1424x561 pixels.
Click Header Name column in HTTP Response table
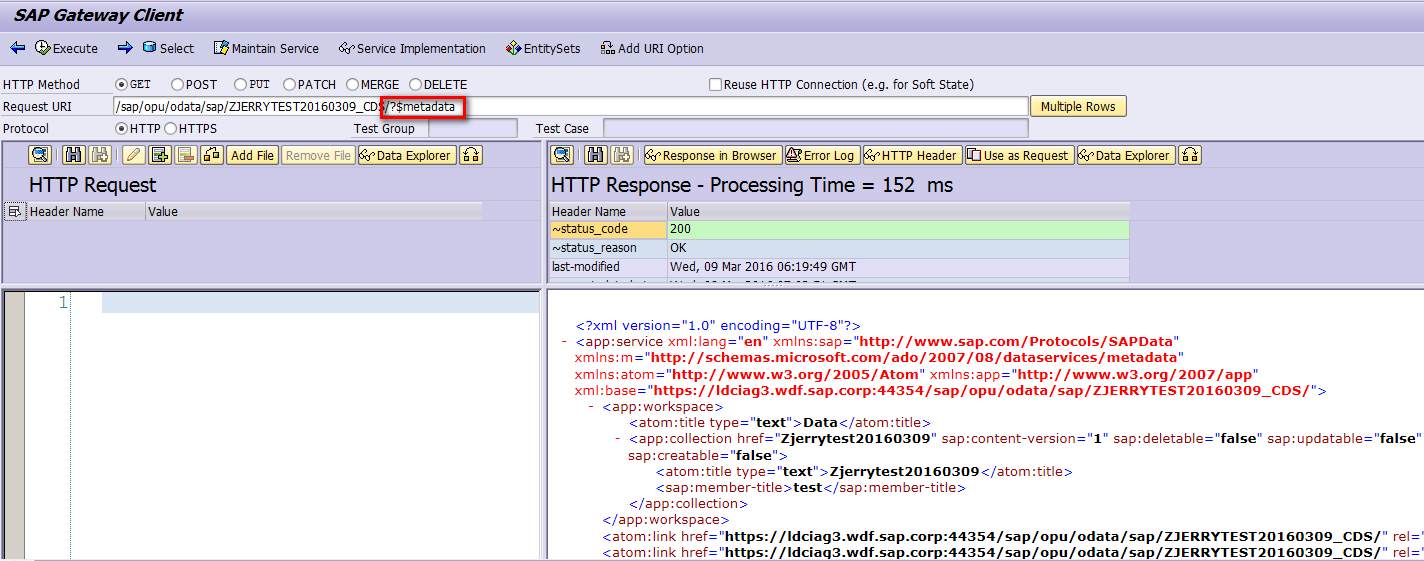pyautogui.click(x=608, y=211)
